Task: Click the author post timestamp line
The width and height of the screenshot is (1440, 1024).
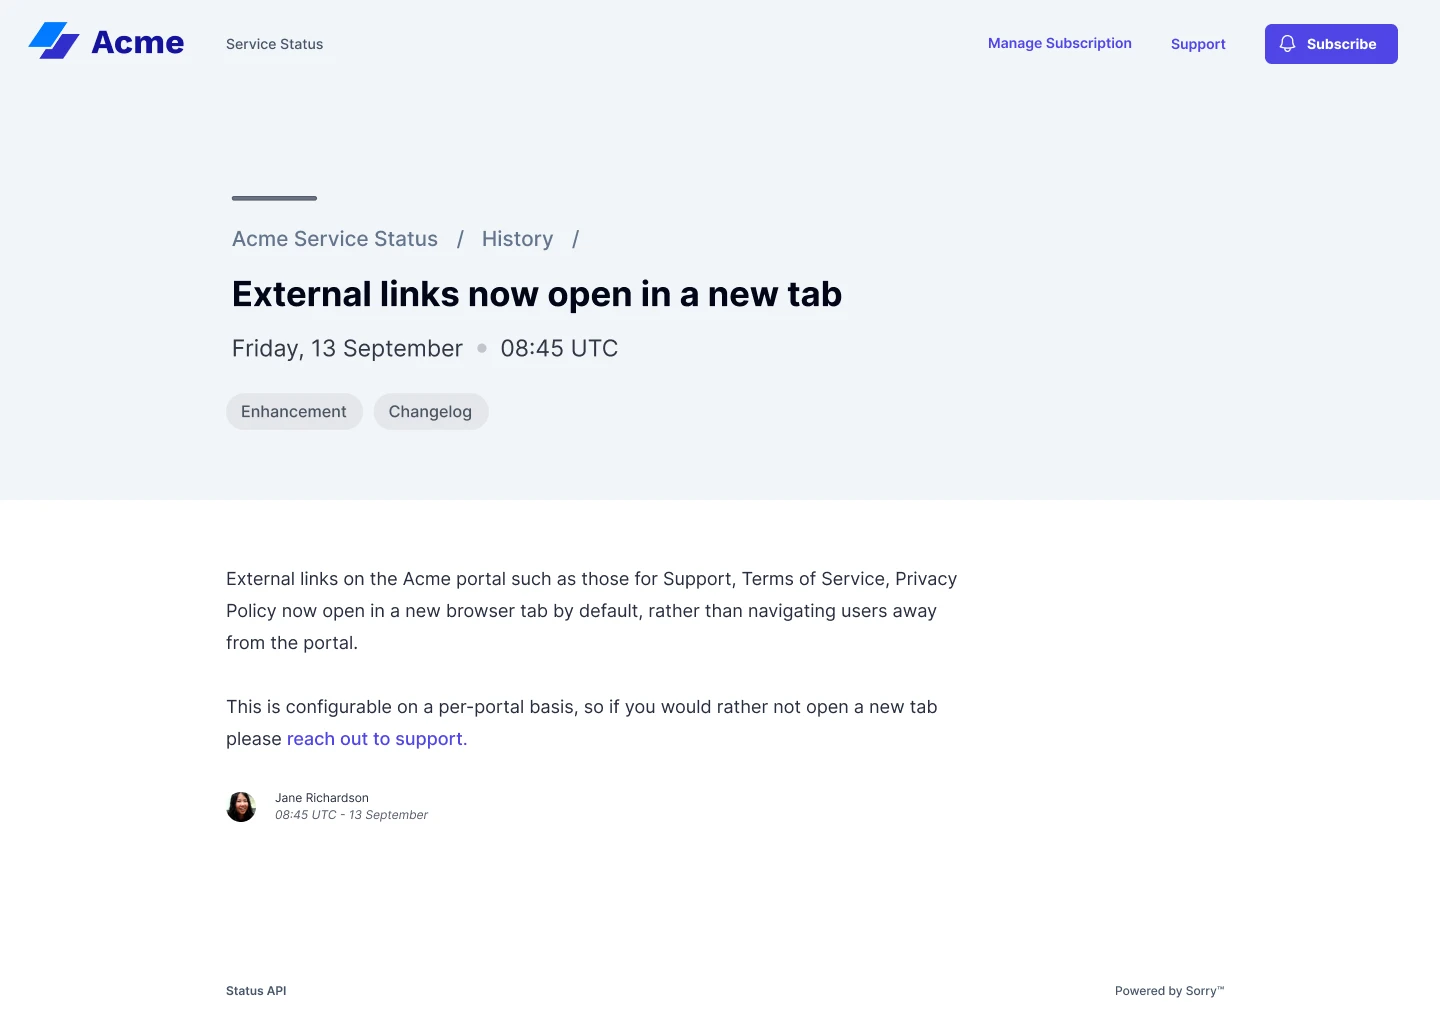Action: (x=351, y=815)
